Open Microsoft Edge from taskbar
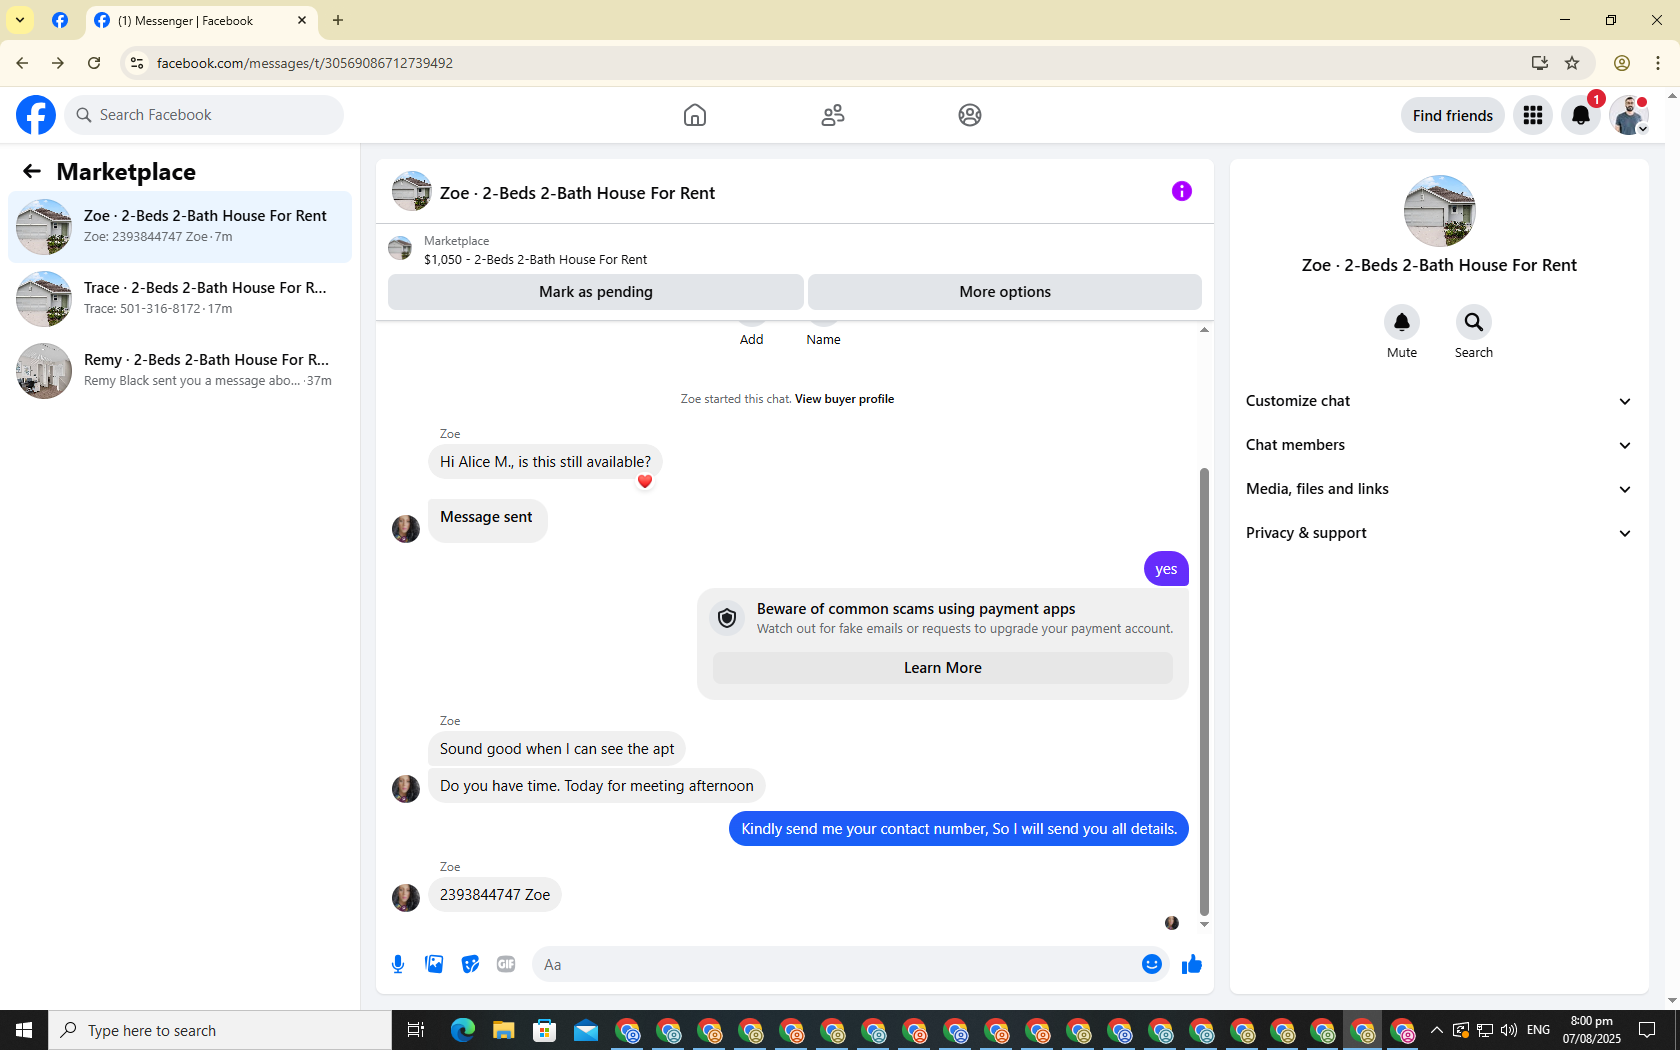 [462, 1030]
